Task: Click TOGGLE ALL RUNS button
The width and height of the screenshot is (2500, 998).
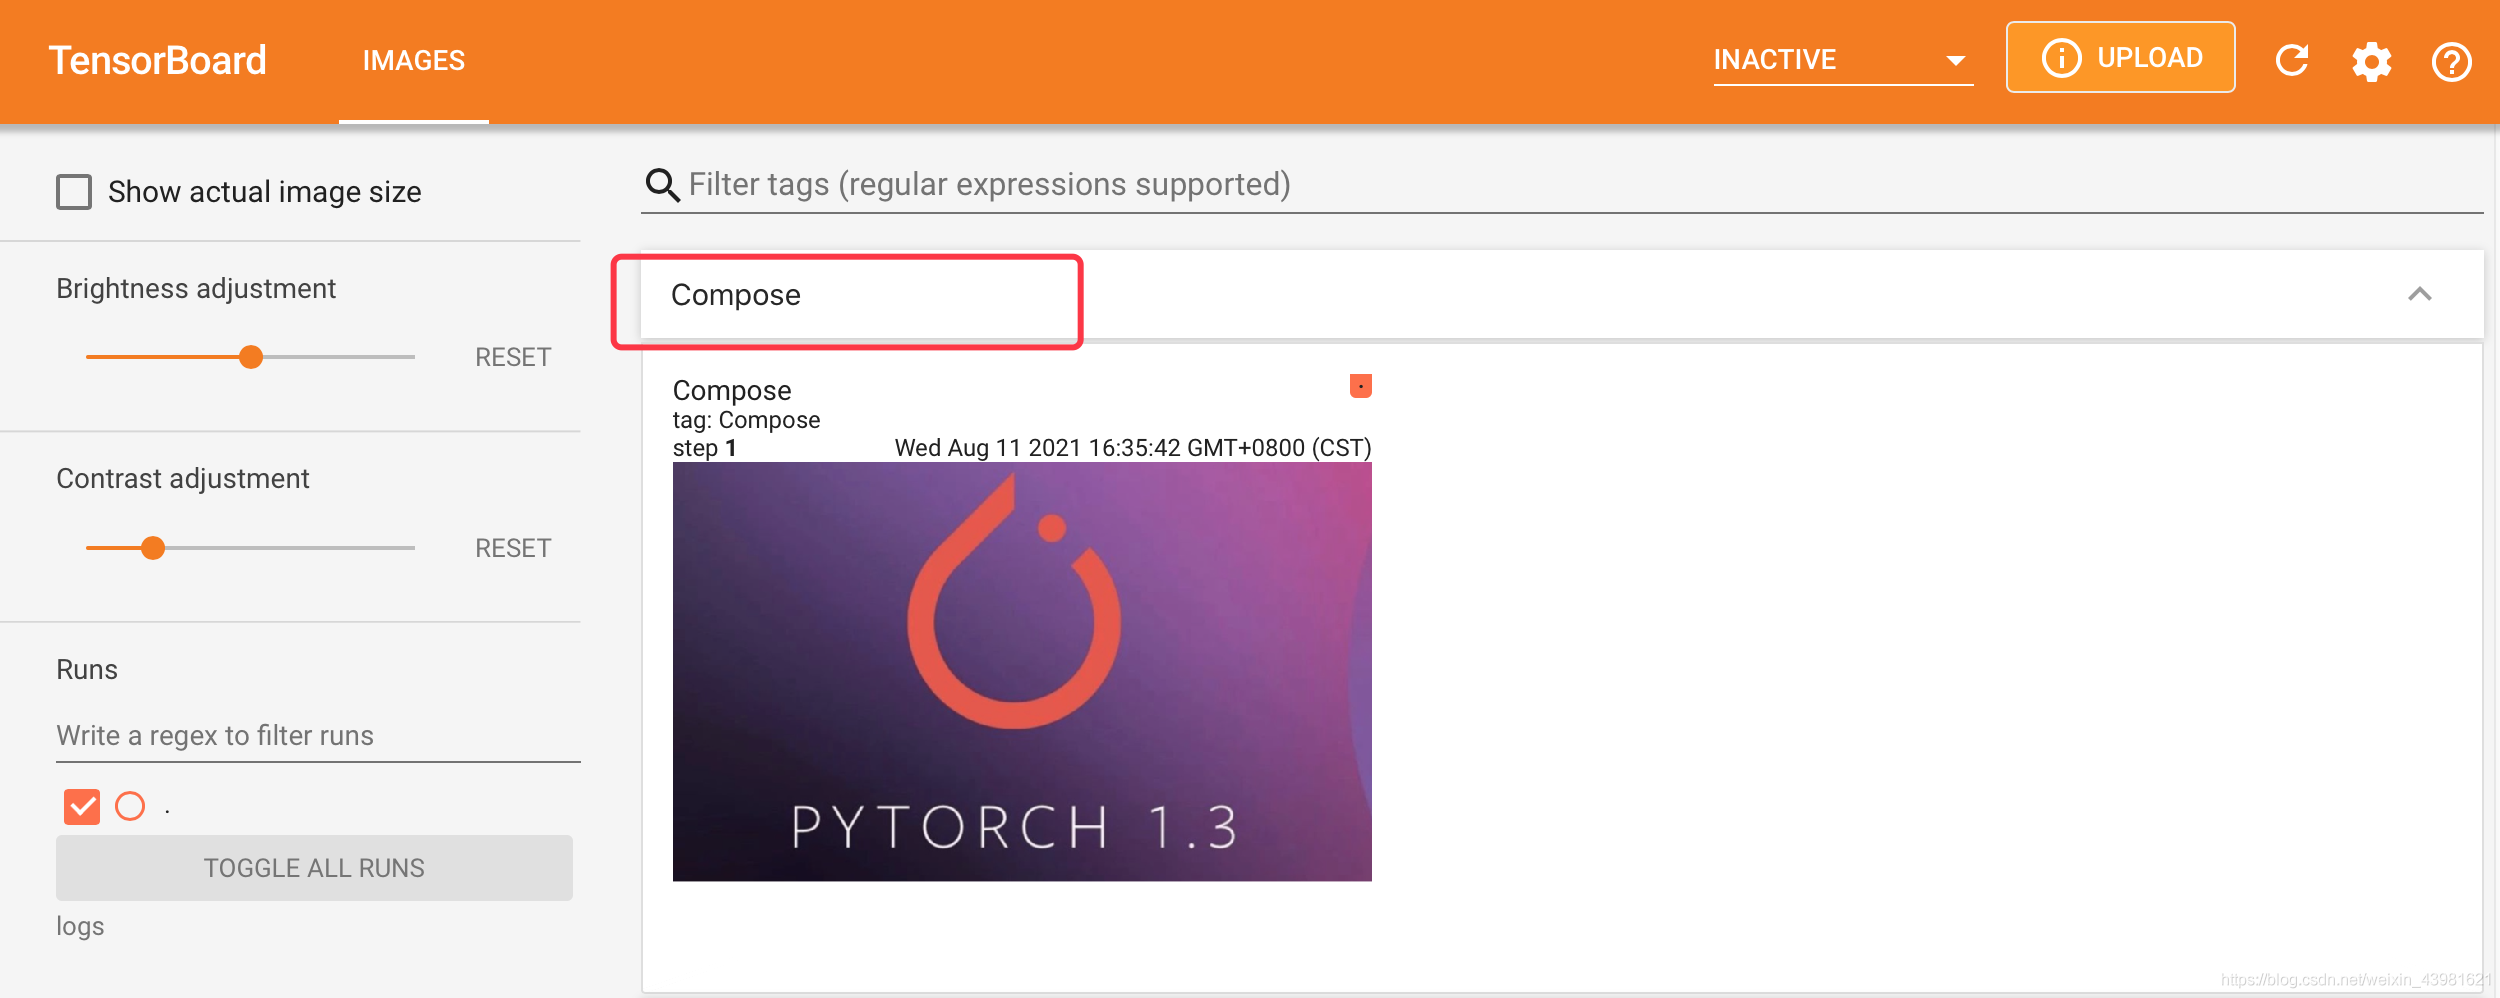Action: click(314, 868)
